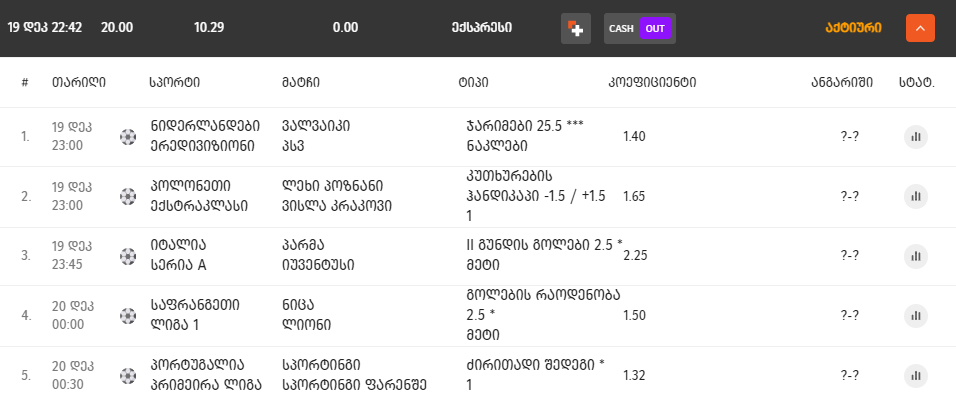
Task: Open statistics for Palvaiki vs PSV match
Action: click(916, 137)
